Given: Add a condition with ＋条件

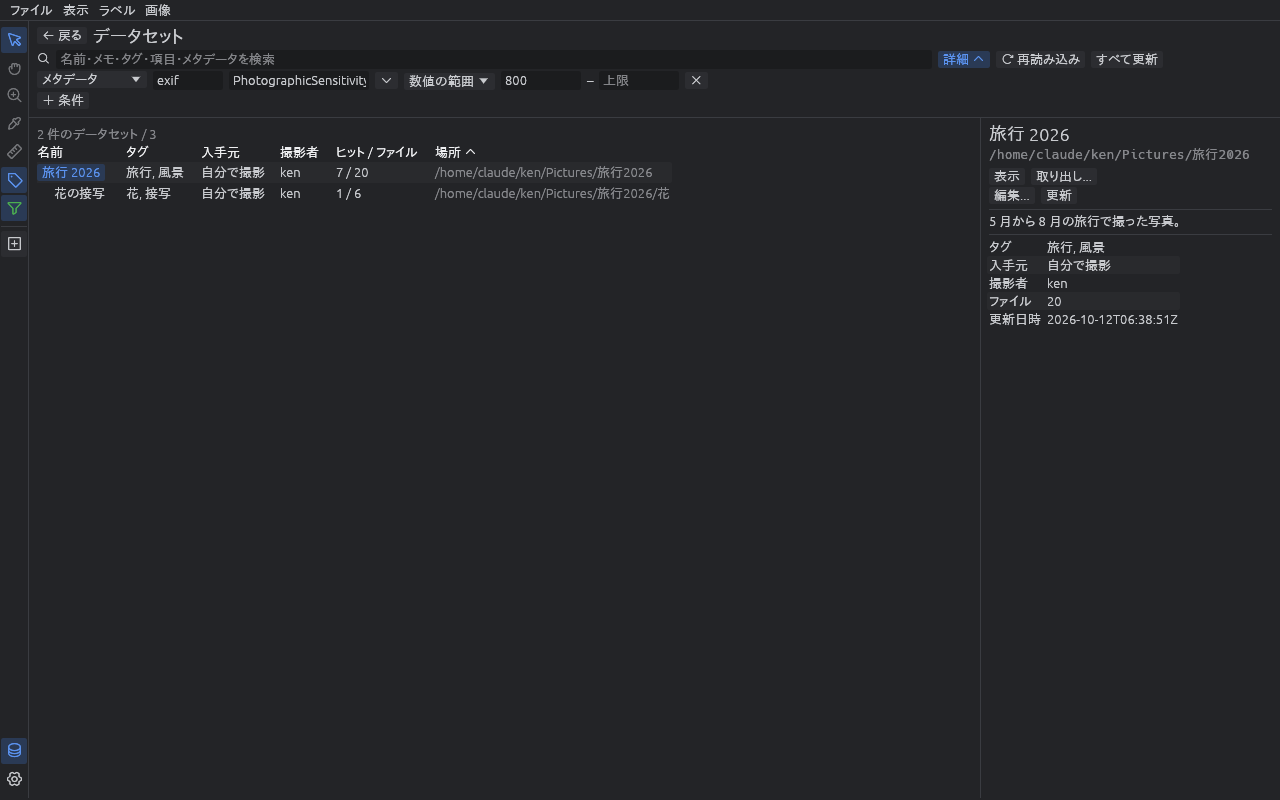Looking at the screenshot, I should point(63,100).
